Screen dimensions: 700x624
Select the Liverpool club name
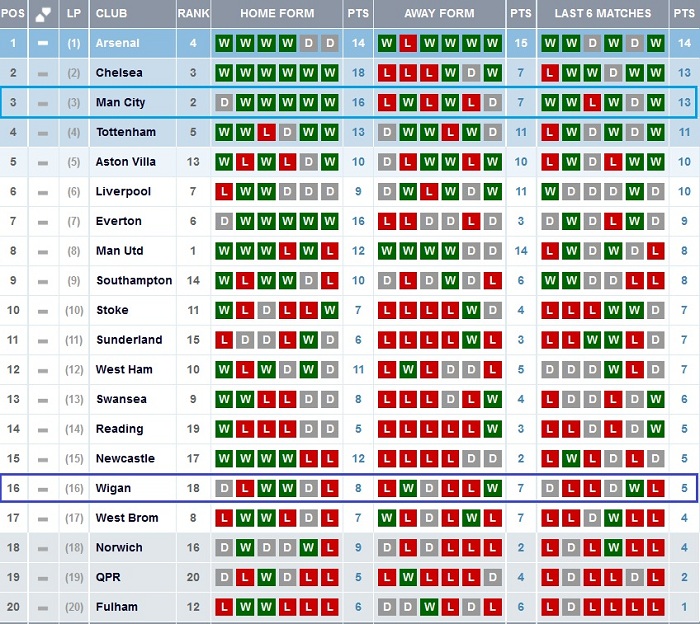tap(123, 192)
